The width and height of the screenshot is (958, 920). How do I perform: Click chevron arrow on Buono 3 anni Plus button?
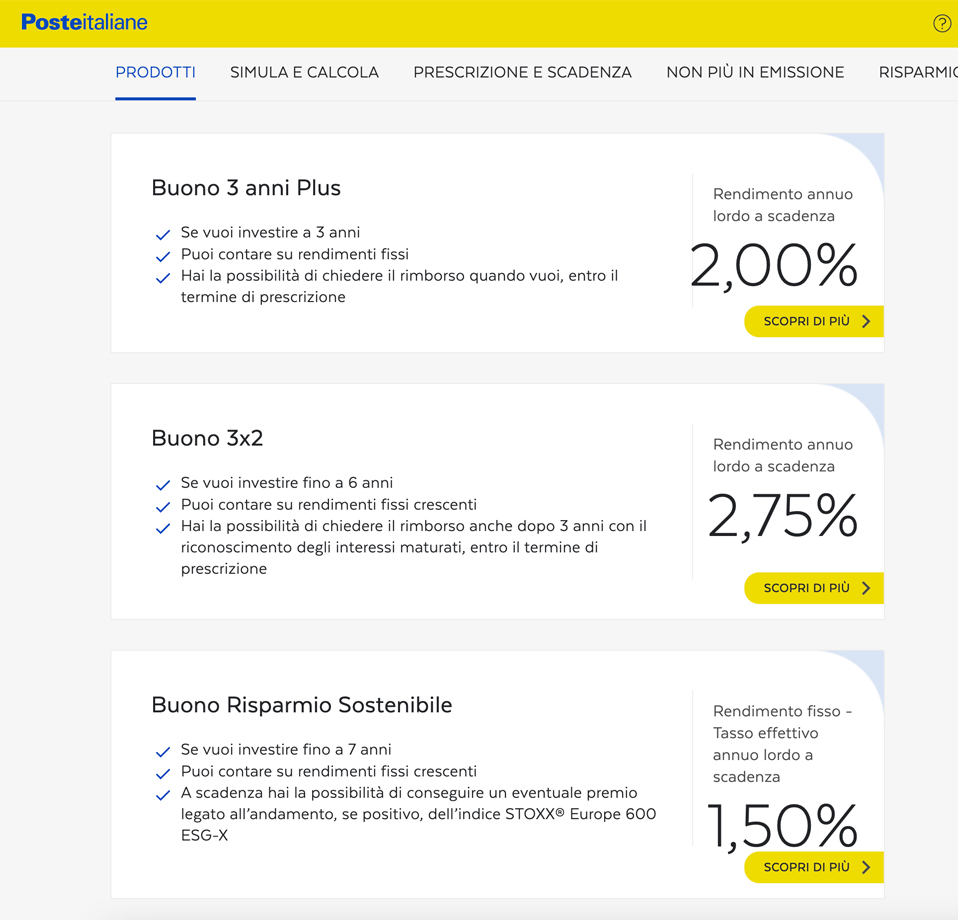(x=866, y=321)
